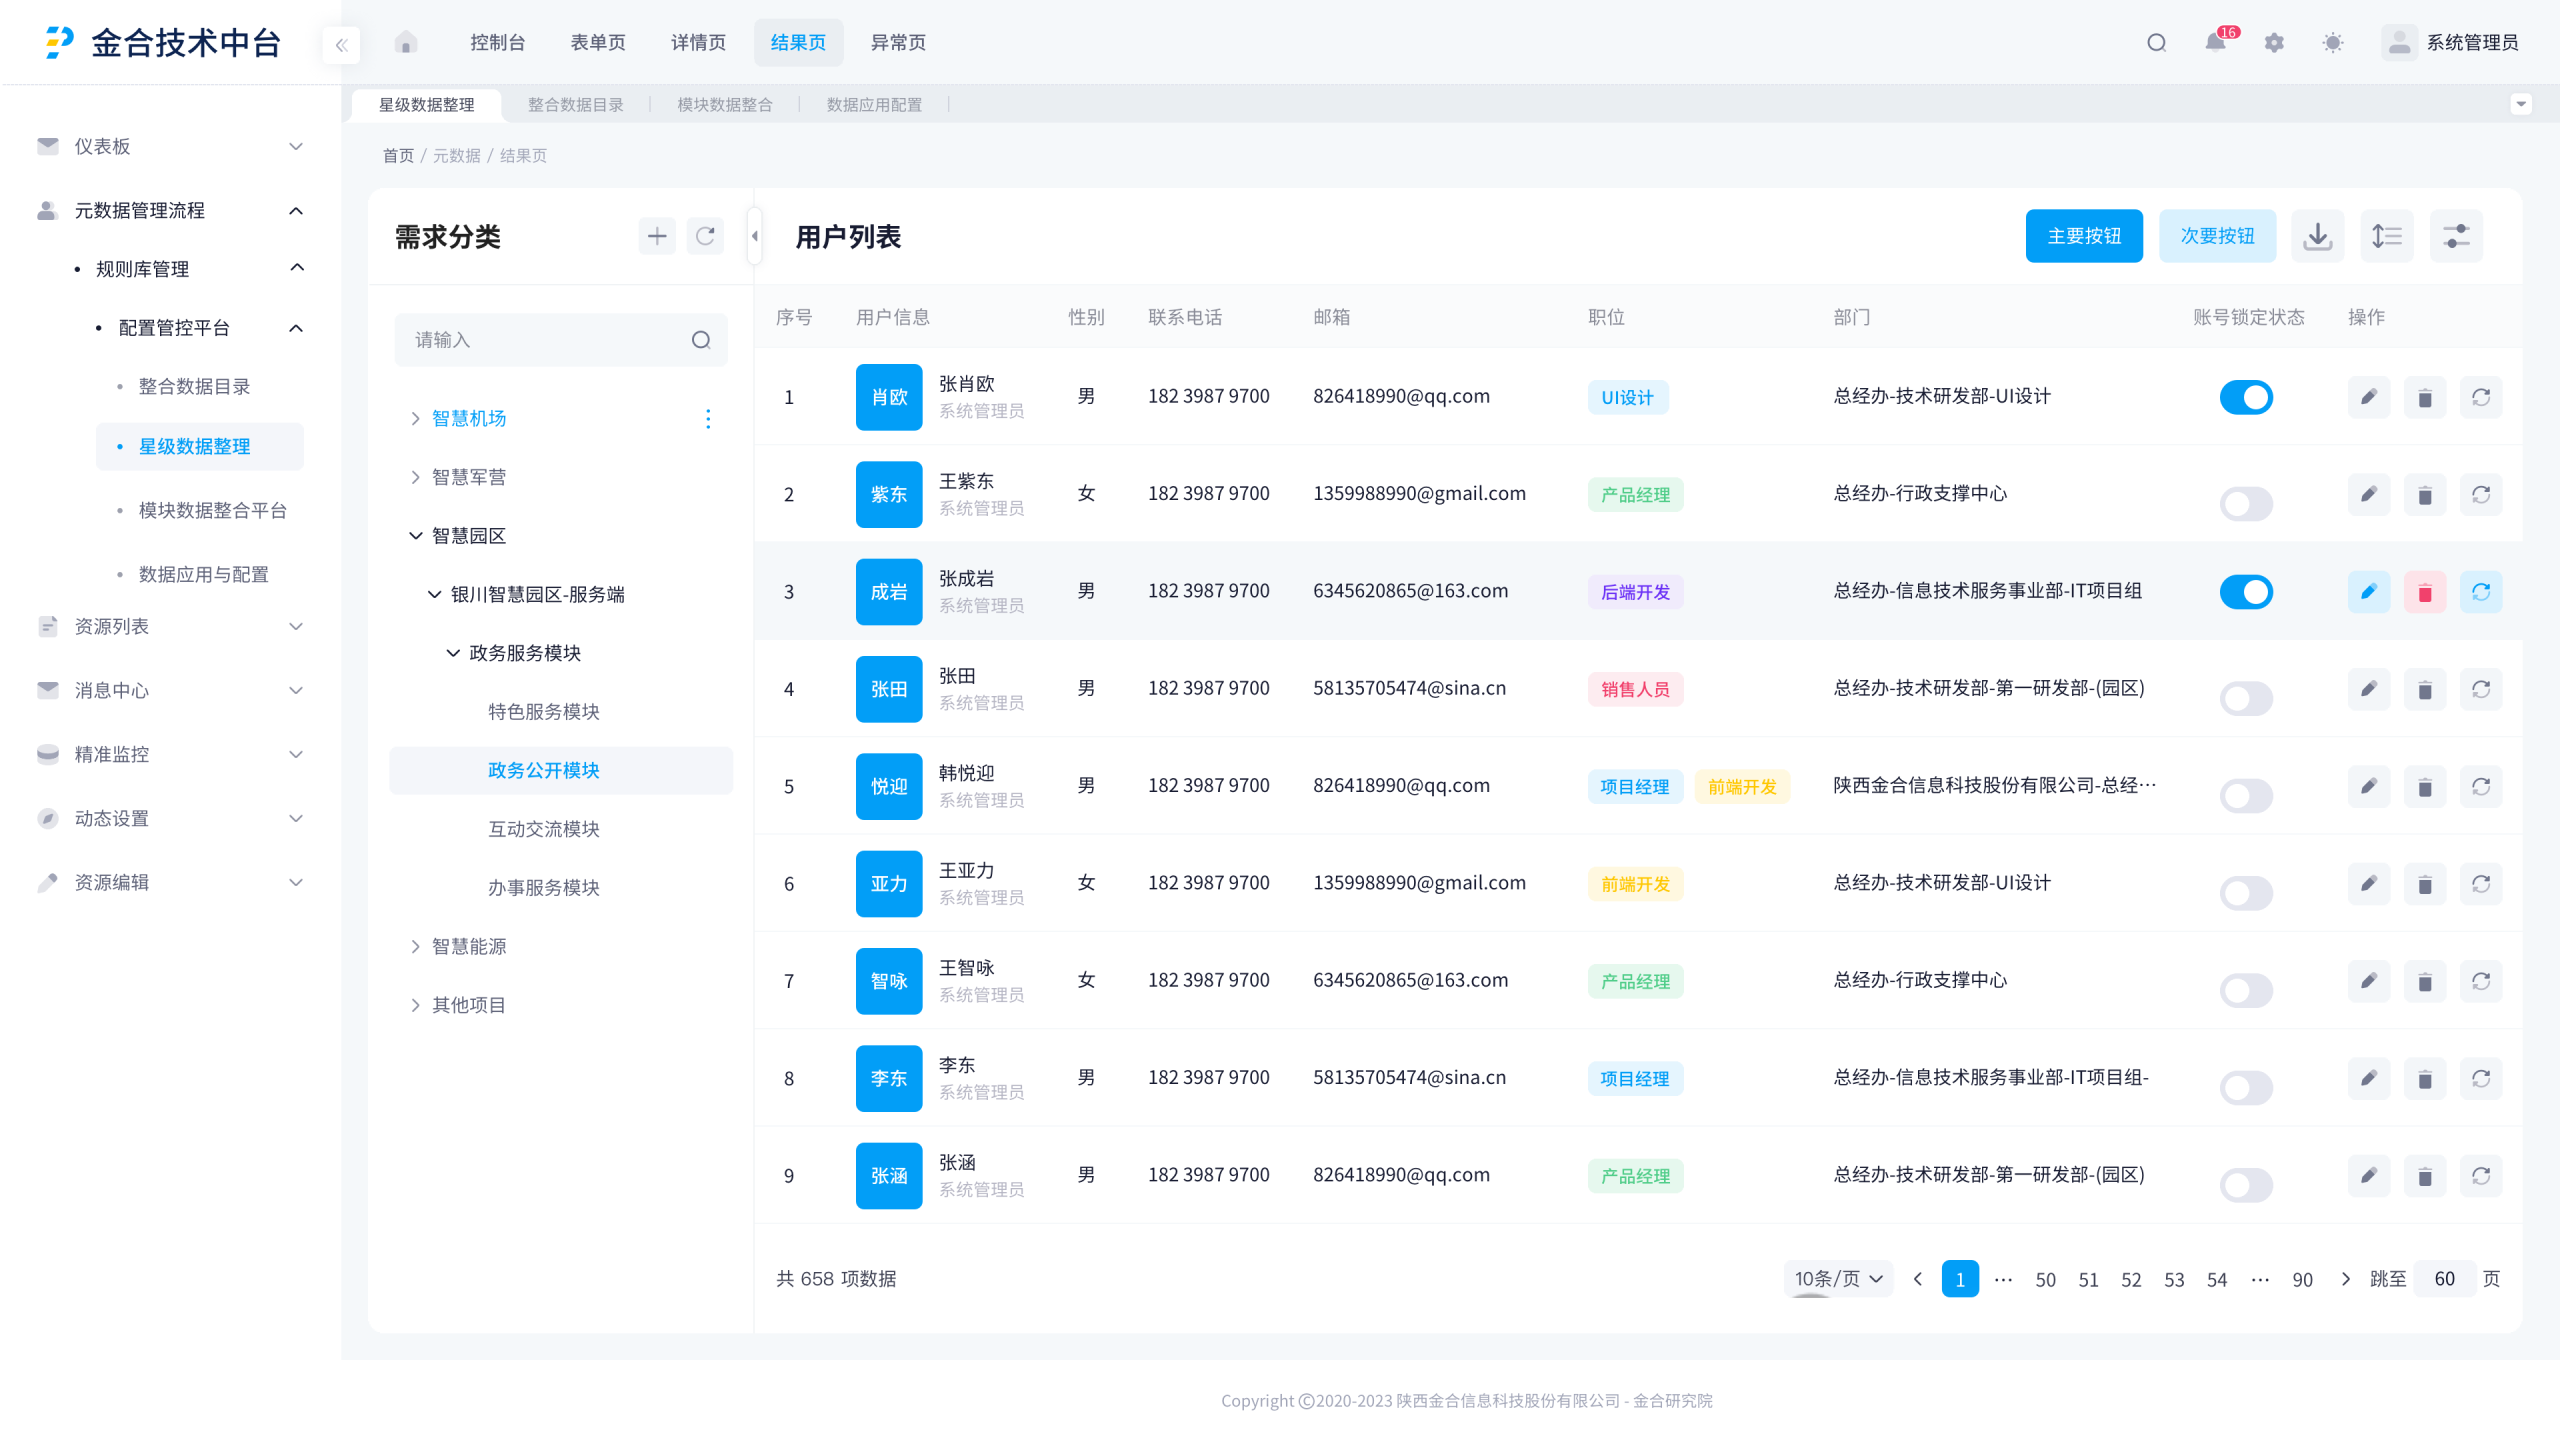
Task: Enable account lock toggle for 王紫东
Action: pos(2245,503)
